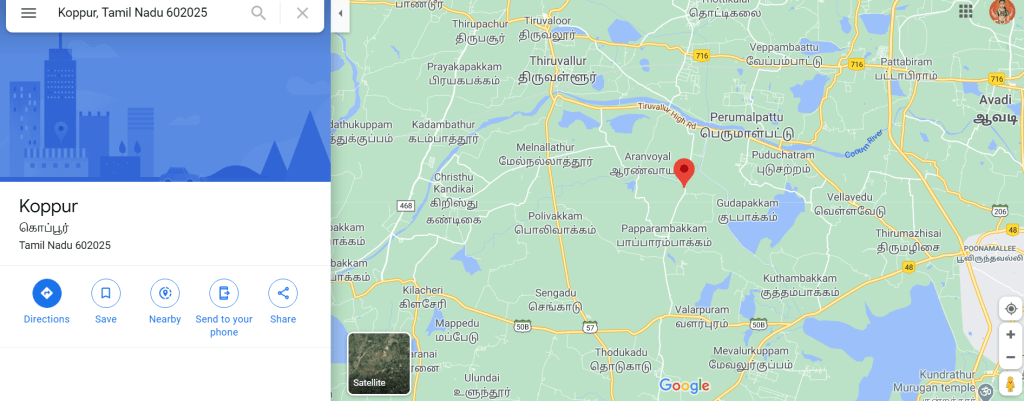Open Google account profile picture
Viewport: 1024px width, 401px height.
tap(1001, 11)
